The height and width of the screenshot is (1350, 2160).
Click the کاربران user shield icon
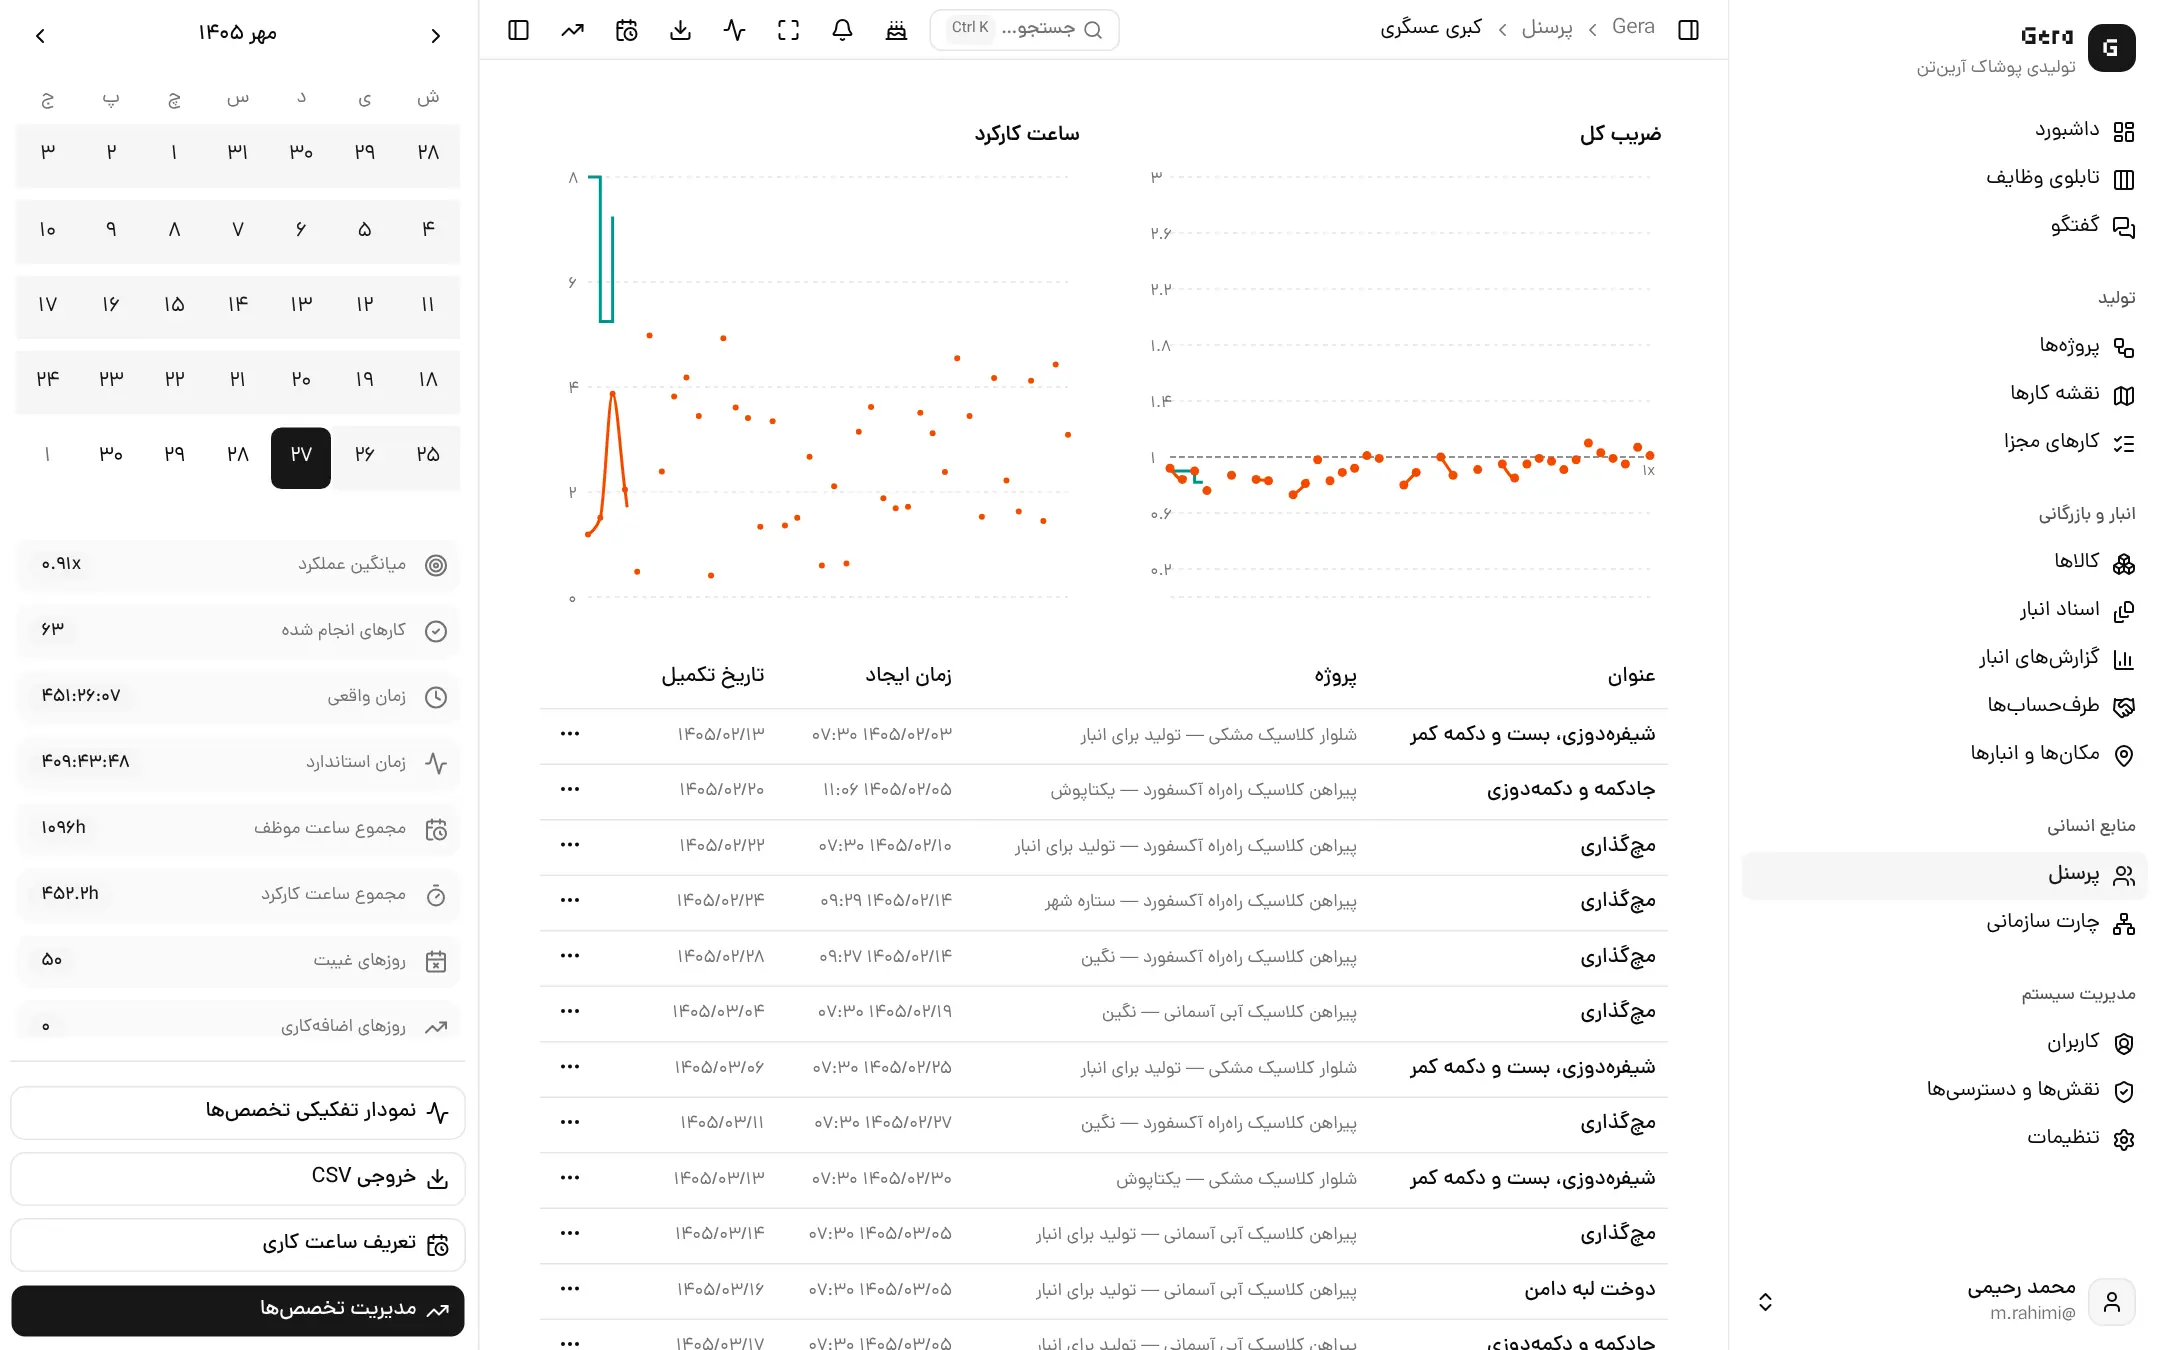(x=2124, y=1043)
